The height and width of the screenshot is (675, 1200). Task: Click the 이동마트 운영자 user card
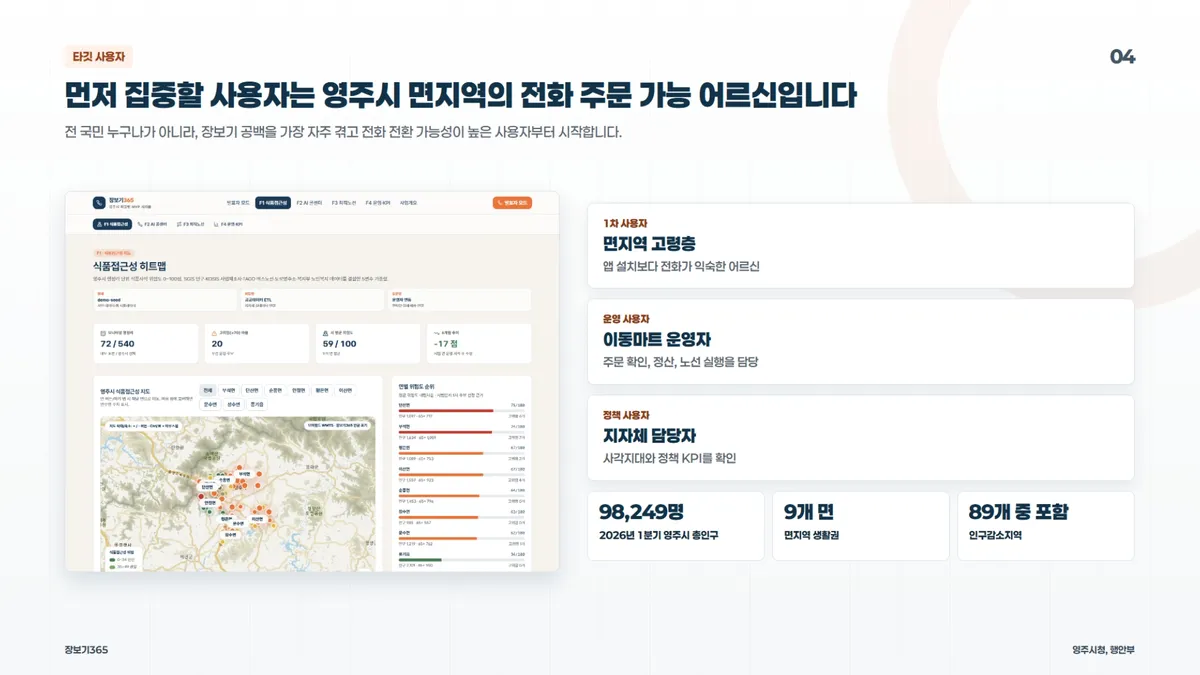click(861, 341)
